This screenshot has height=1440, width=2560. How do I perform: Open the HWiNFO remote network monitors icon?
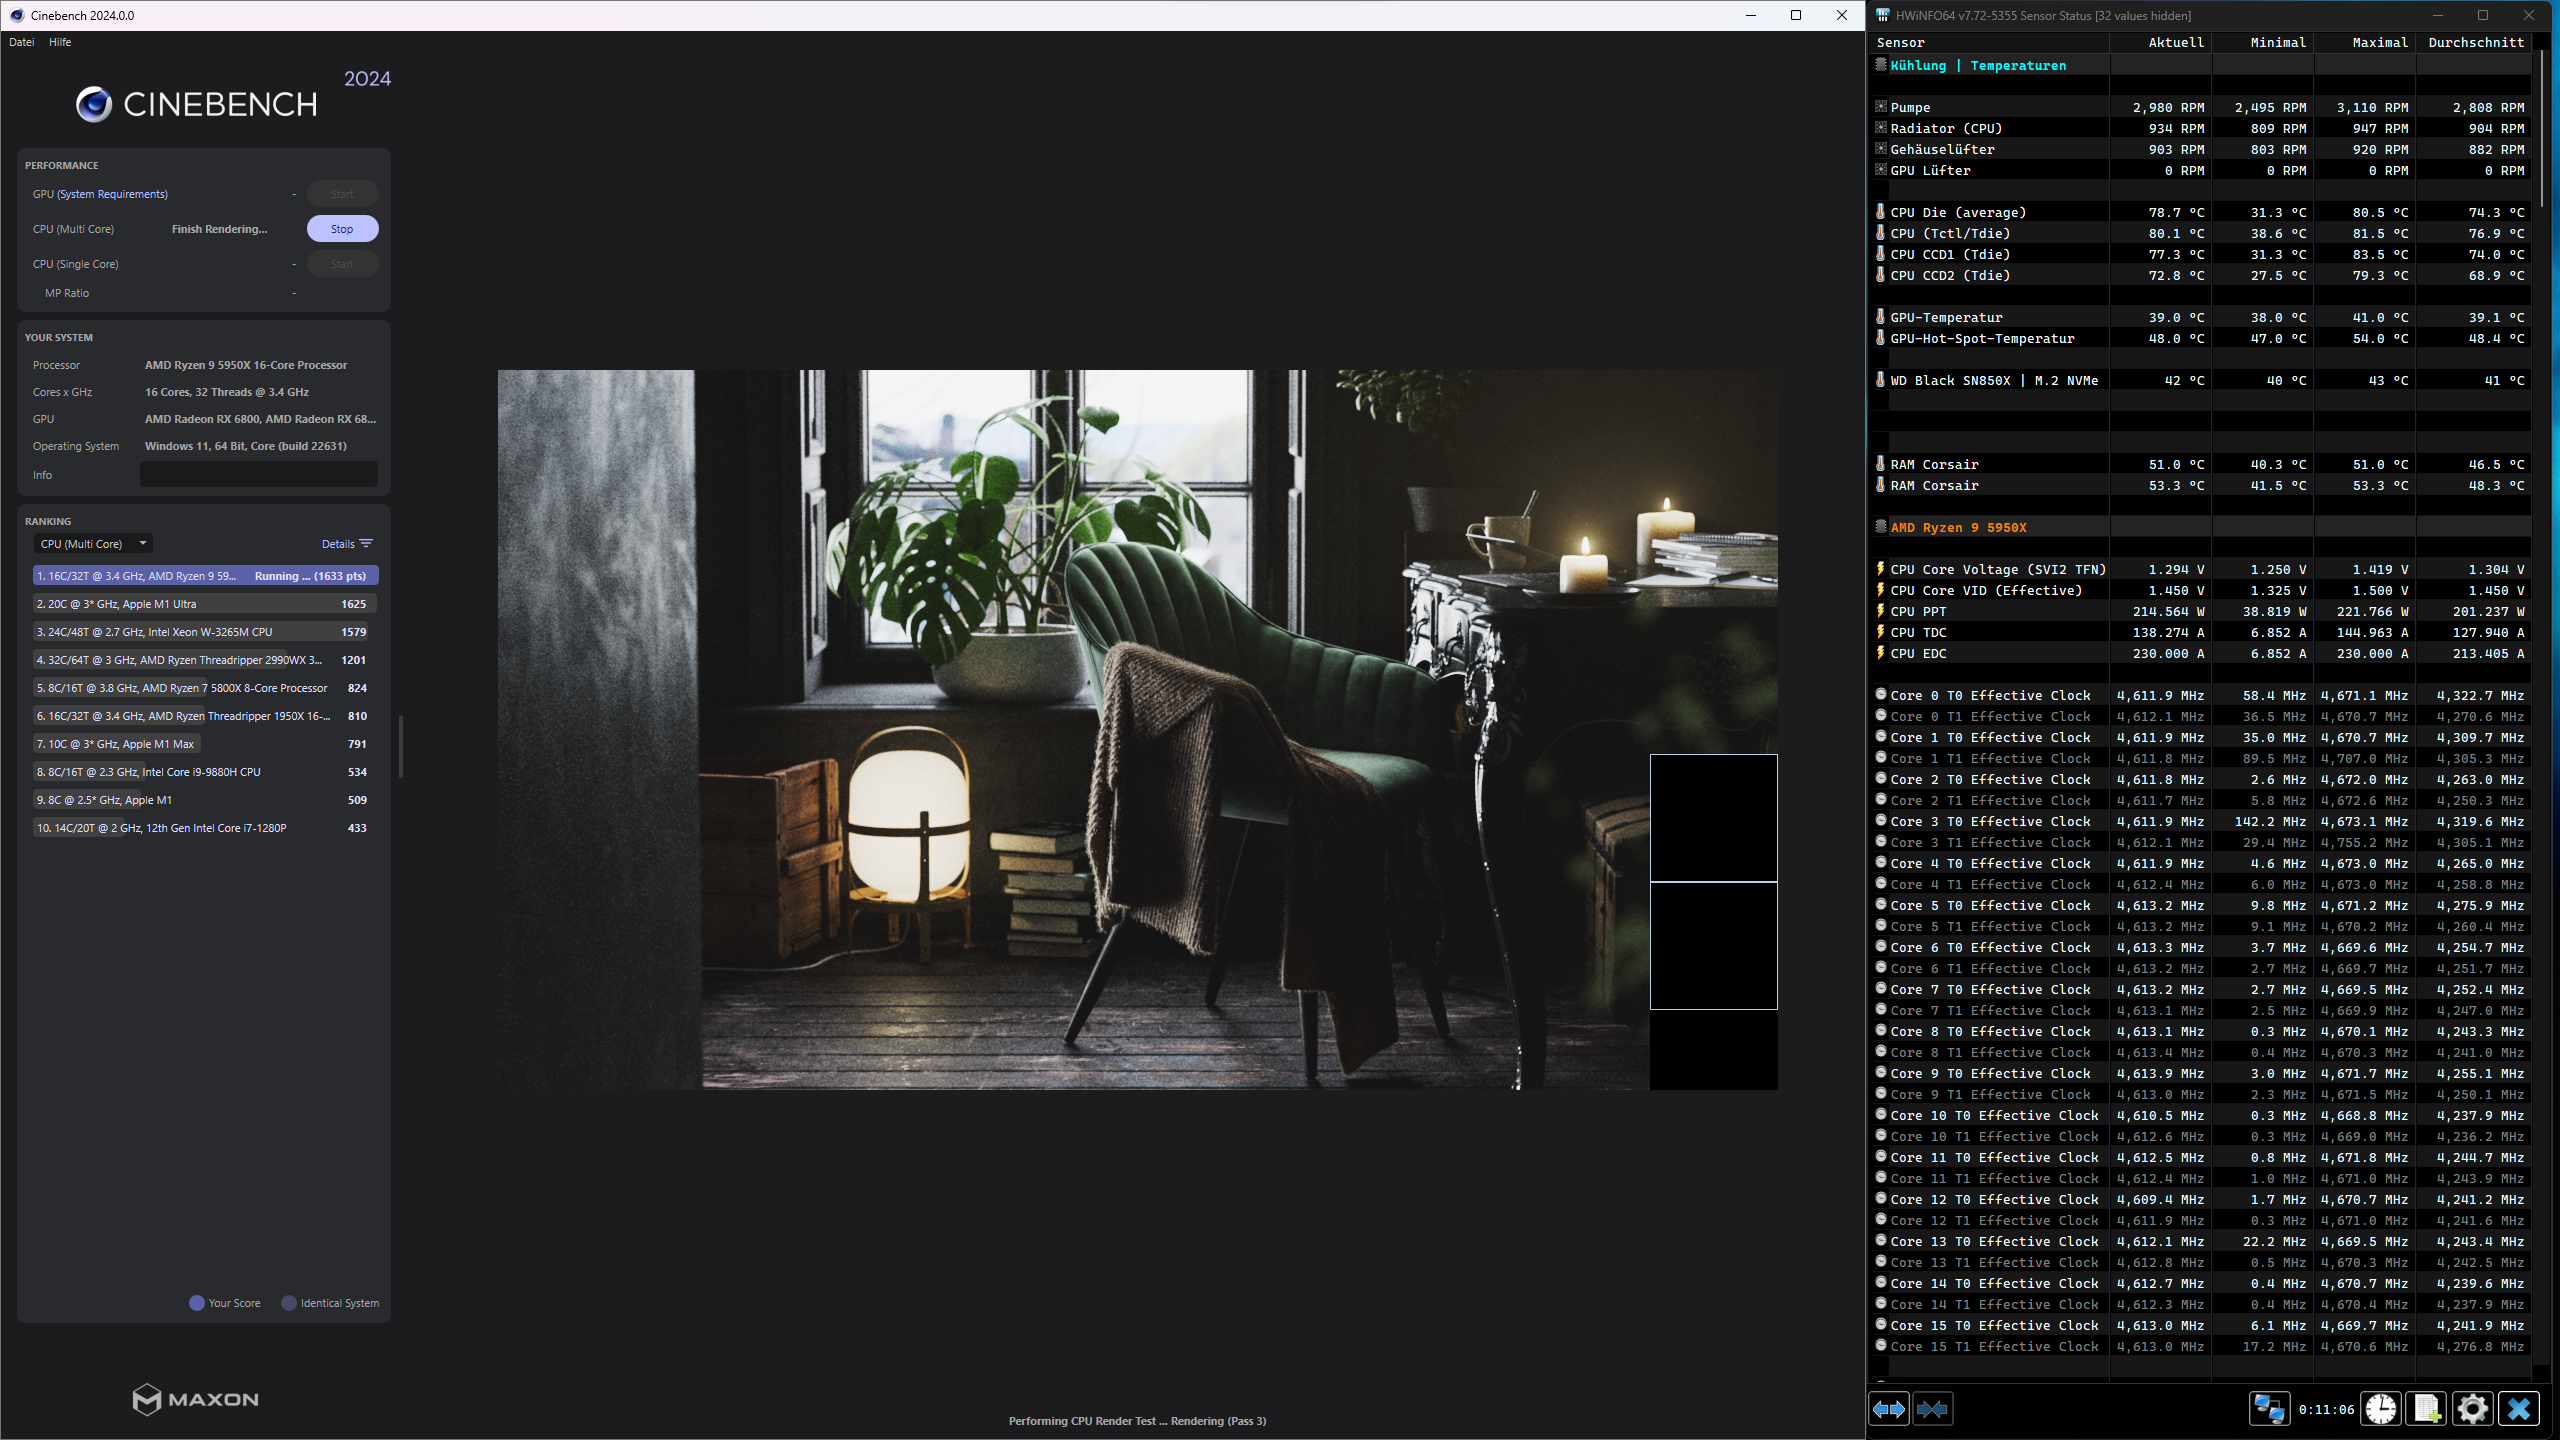pos(2268,1409)
